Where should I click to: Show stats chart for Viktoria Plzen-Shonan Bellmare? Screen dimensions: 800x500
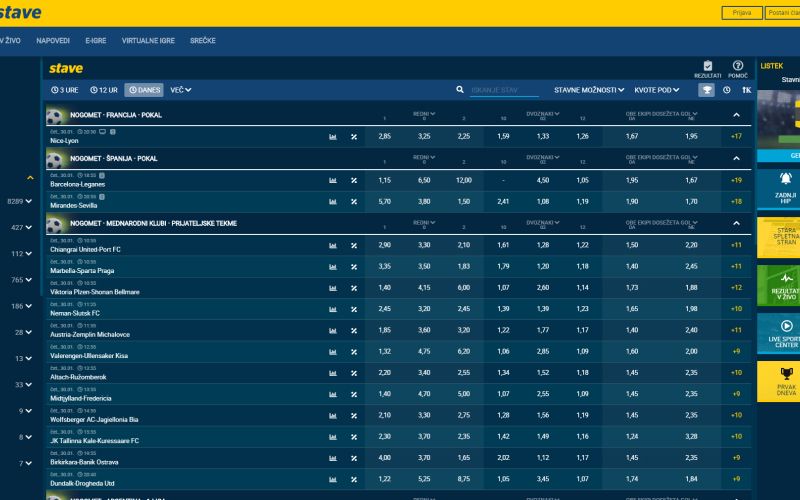tap(333, 288)
